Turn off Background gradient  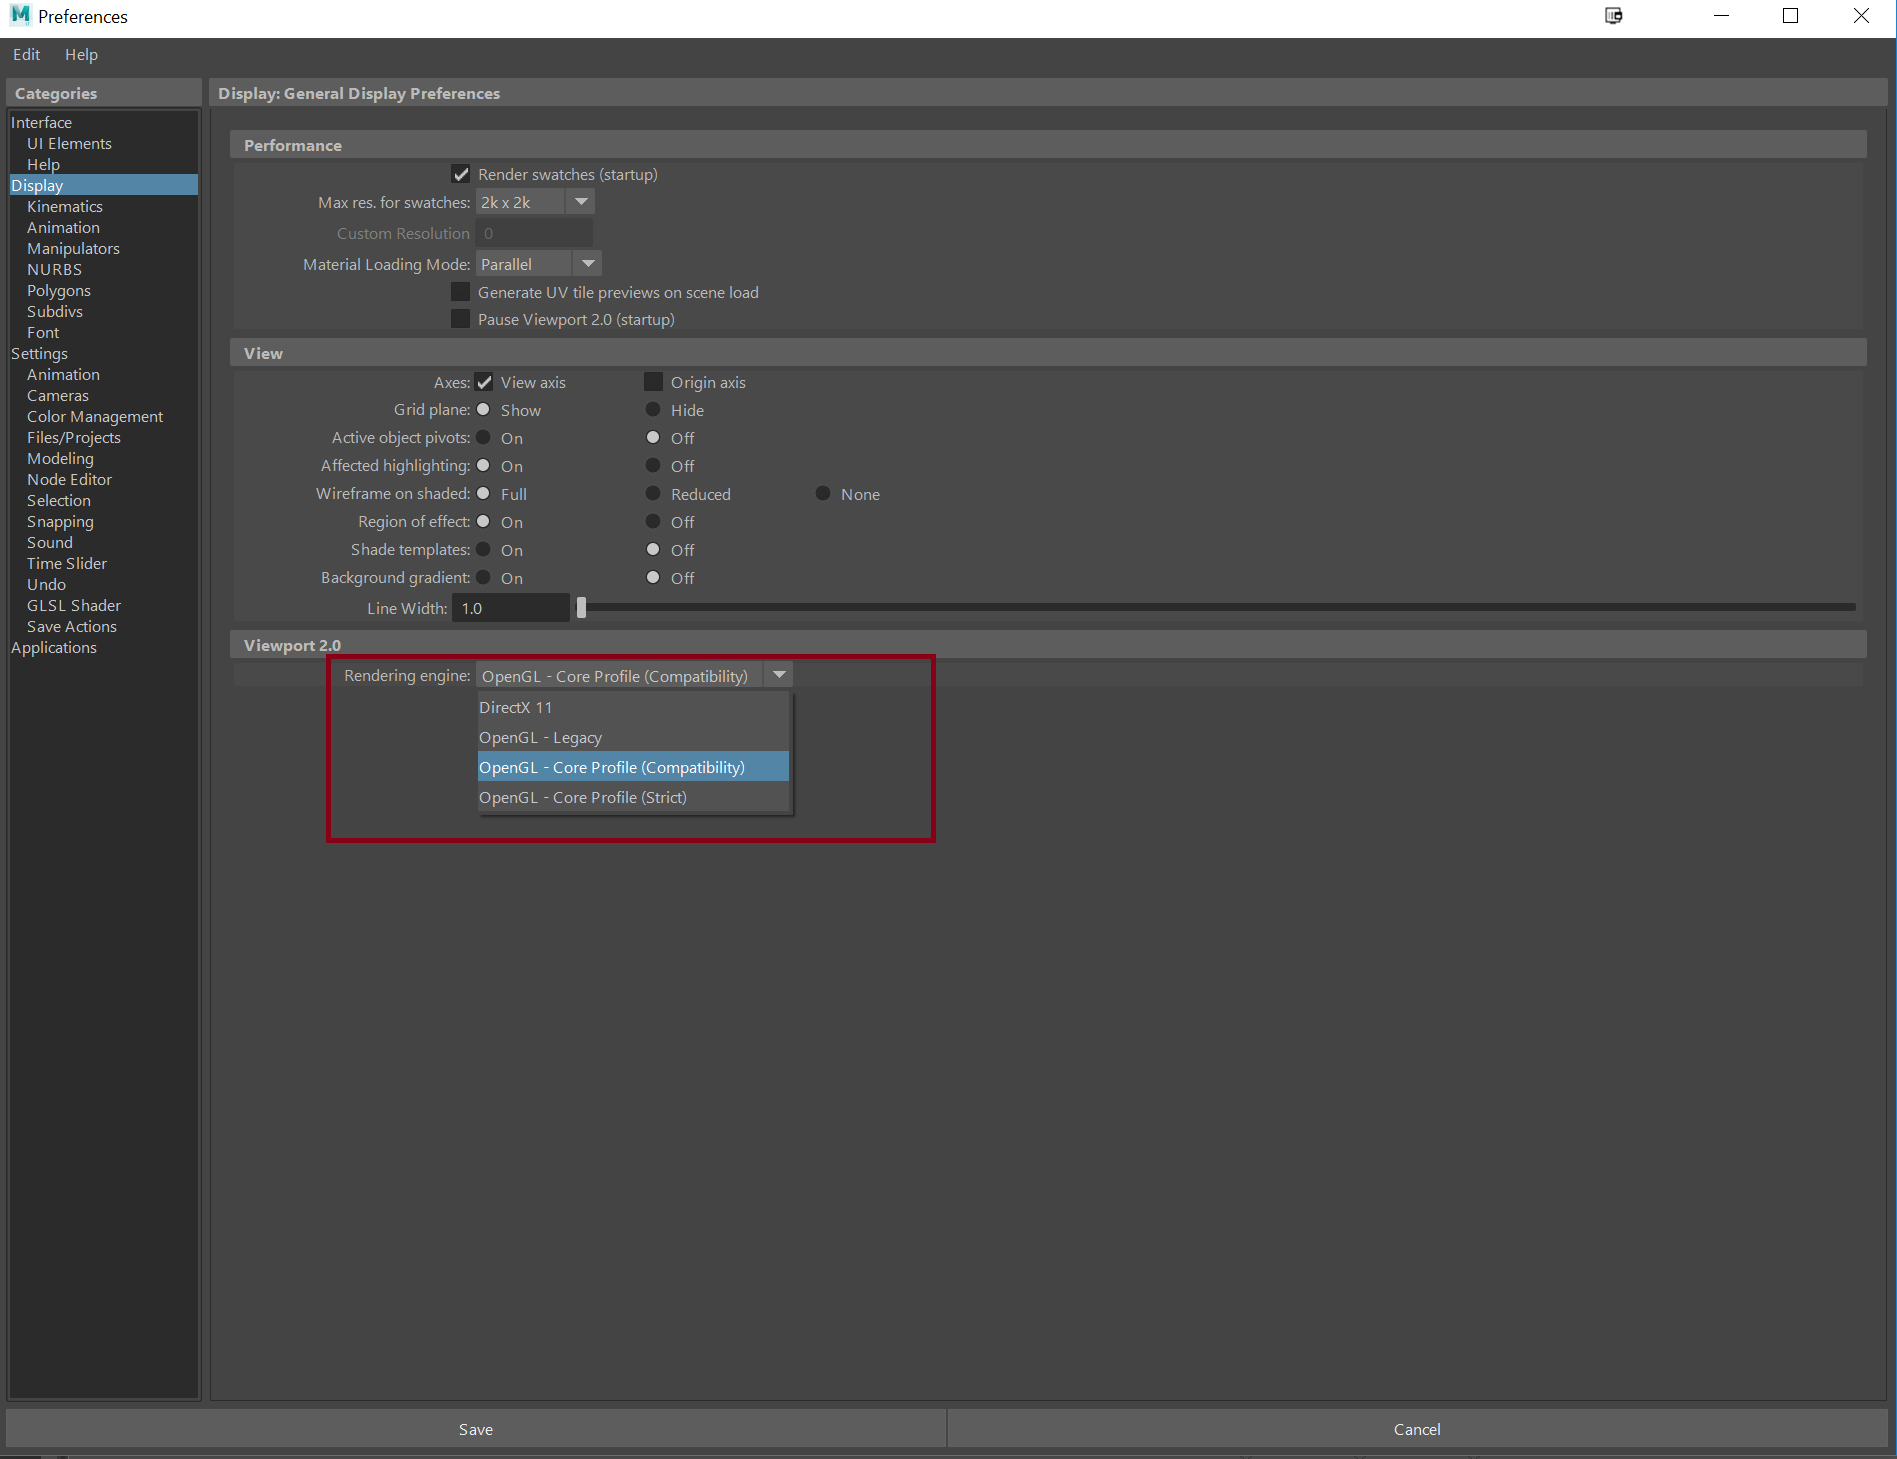pos(652,577)
